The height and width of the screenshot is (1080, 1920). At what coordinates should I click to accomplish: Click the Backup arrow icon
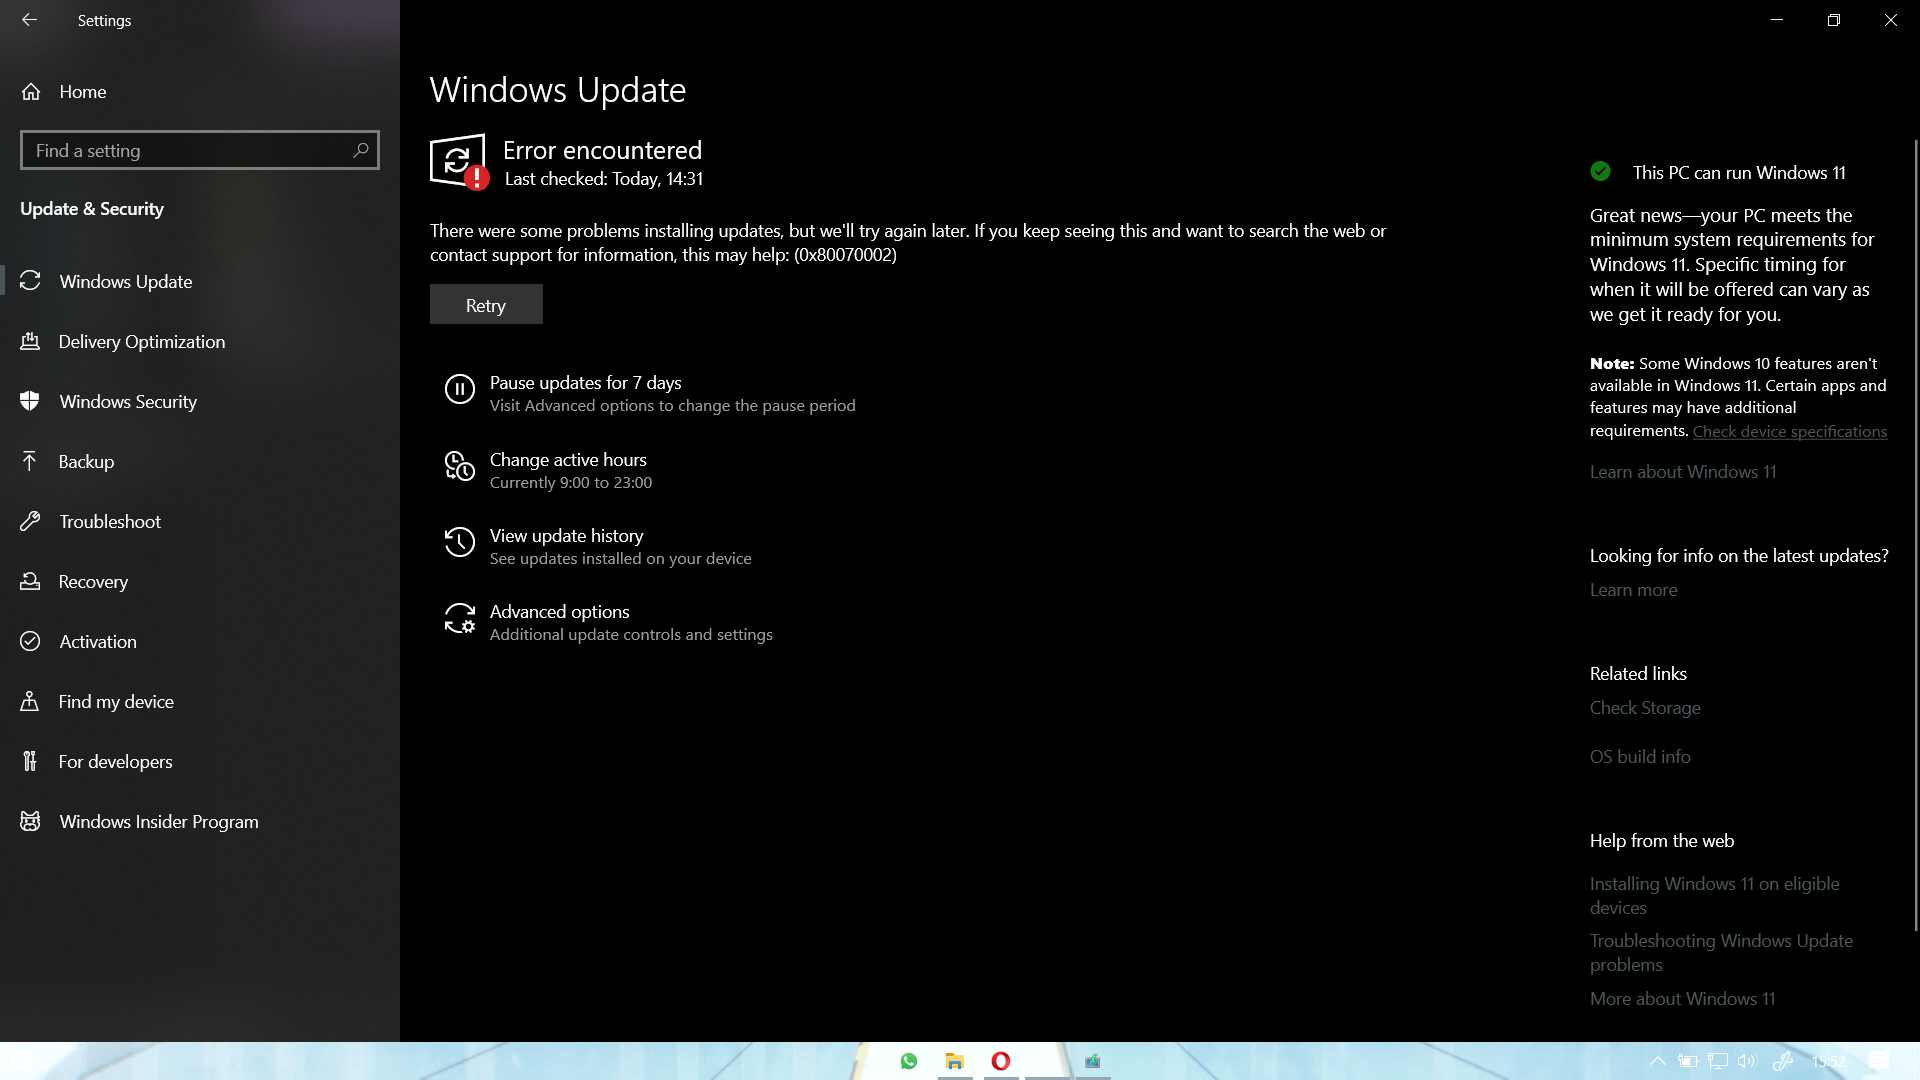coord(30,461)
